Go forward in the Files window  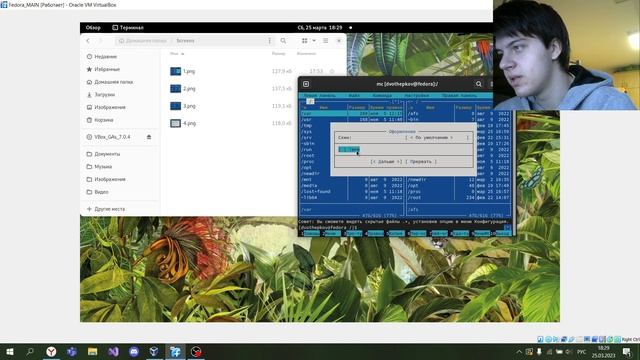coord(100,41)
